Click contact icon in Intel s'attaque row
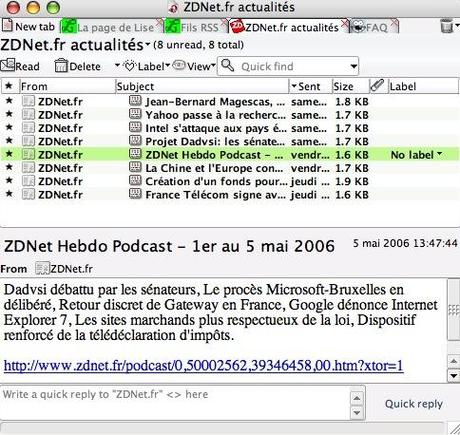Viewport: 460px width, 435px height. [28, 128]
